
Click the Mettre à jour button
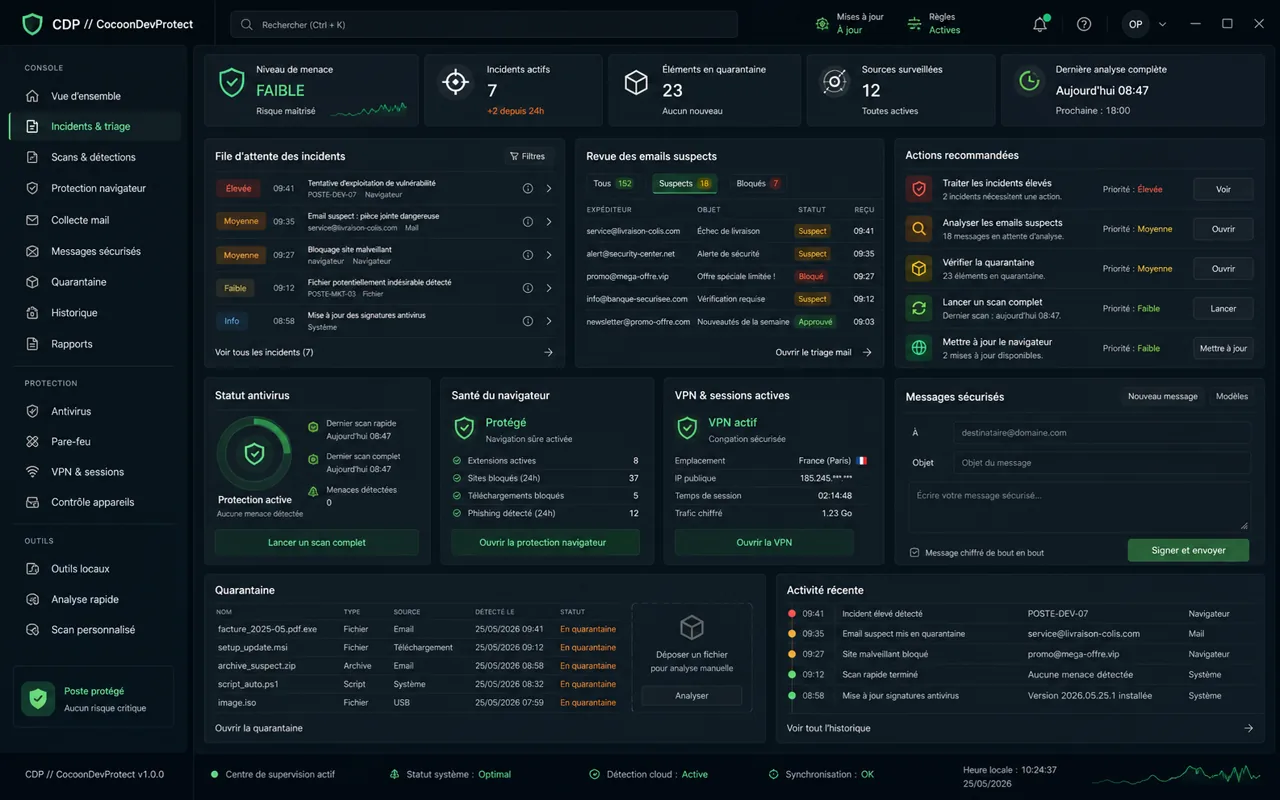click(1223, 348)
